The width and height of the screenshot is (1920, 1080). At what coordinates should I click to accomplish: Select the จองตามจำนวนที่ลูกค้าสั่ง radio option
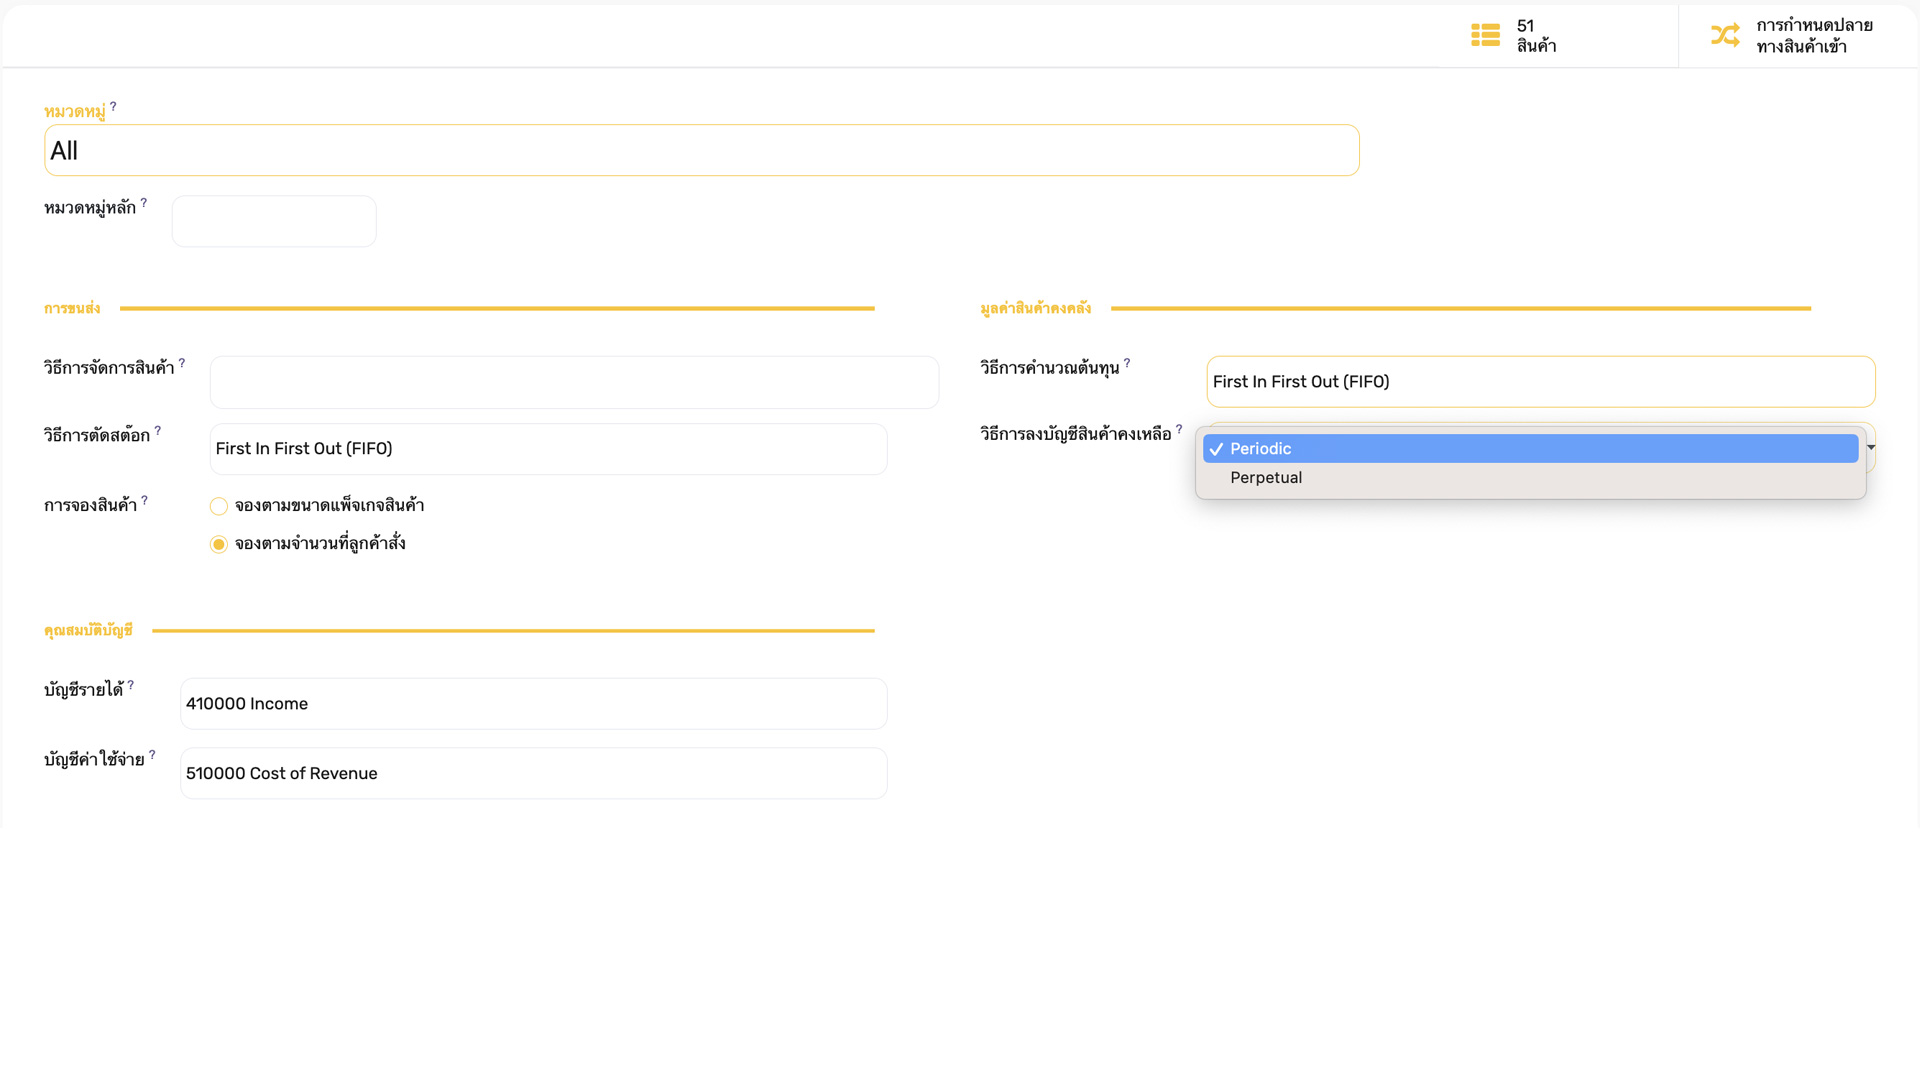(x=219, y=544)
